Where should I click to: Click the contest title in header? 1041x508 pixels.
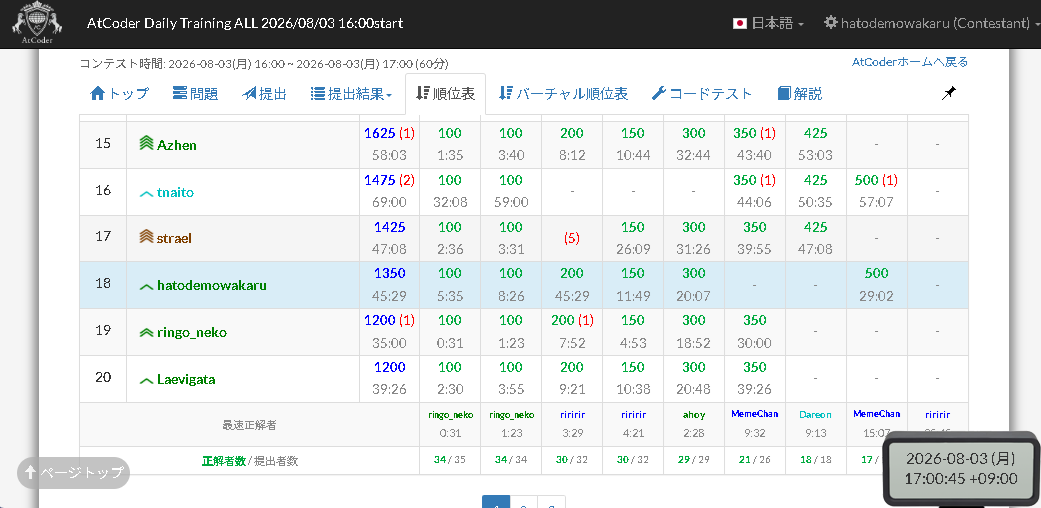tap(244, 23)
